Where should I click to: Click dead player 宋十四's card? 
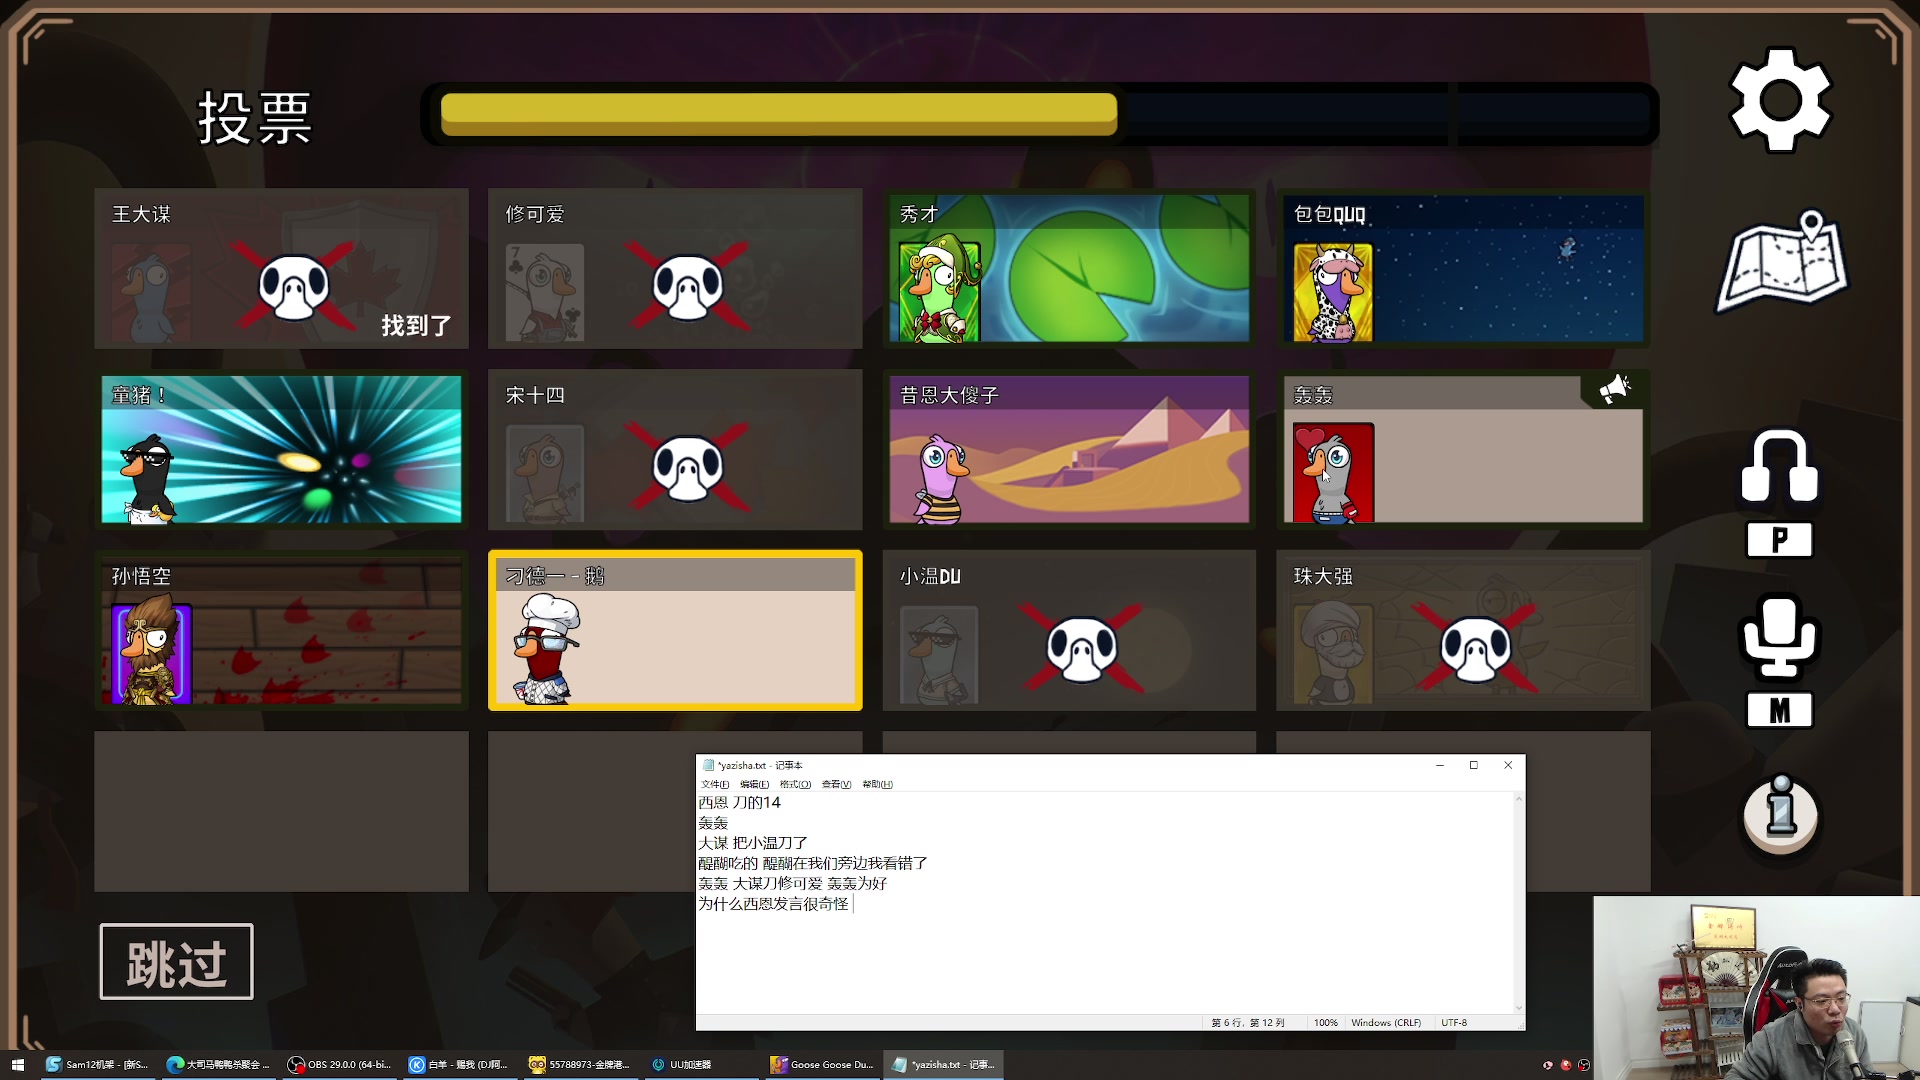675,449
